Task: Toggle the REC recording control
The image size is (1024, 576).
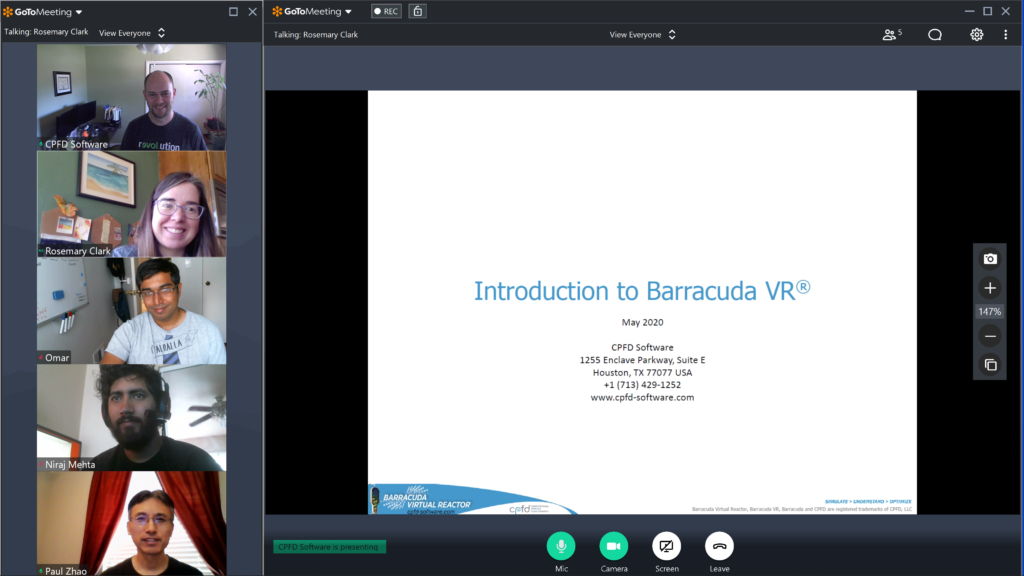Action: (385, 10)
